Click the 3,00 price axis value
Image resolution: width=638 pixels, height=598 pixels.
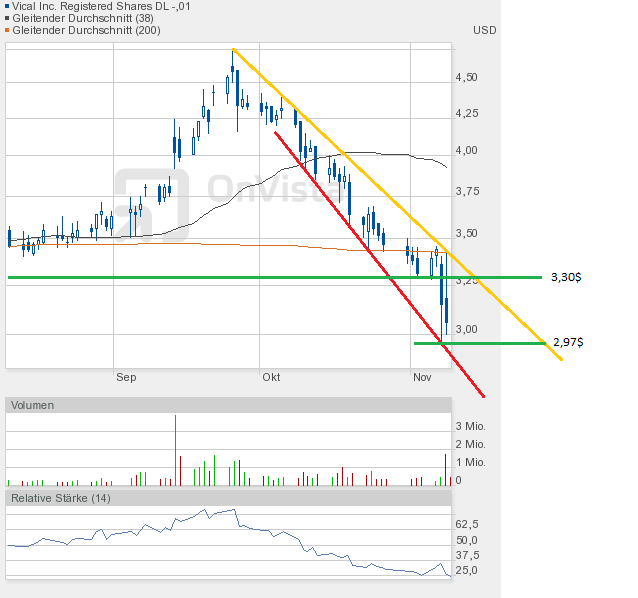point(466,330)
